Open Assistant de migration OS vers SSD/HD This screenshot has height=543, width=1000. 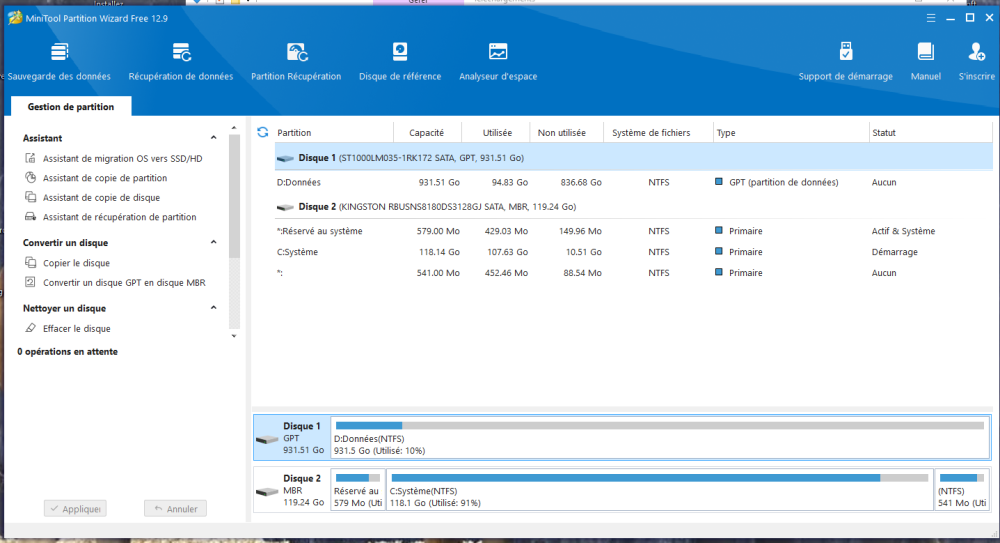[122, 159]
